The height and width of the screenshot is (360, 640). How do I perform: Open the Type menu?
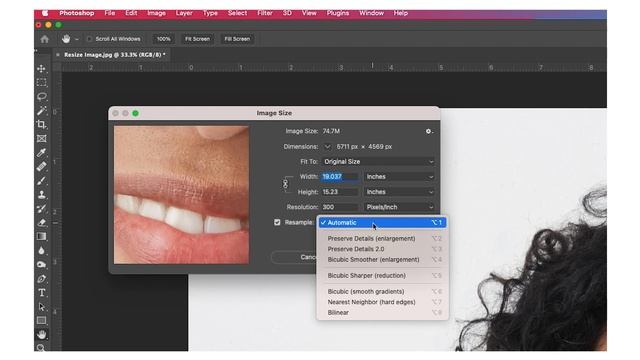(210, 13)
